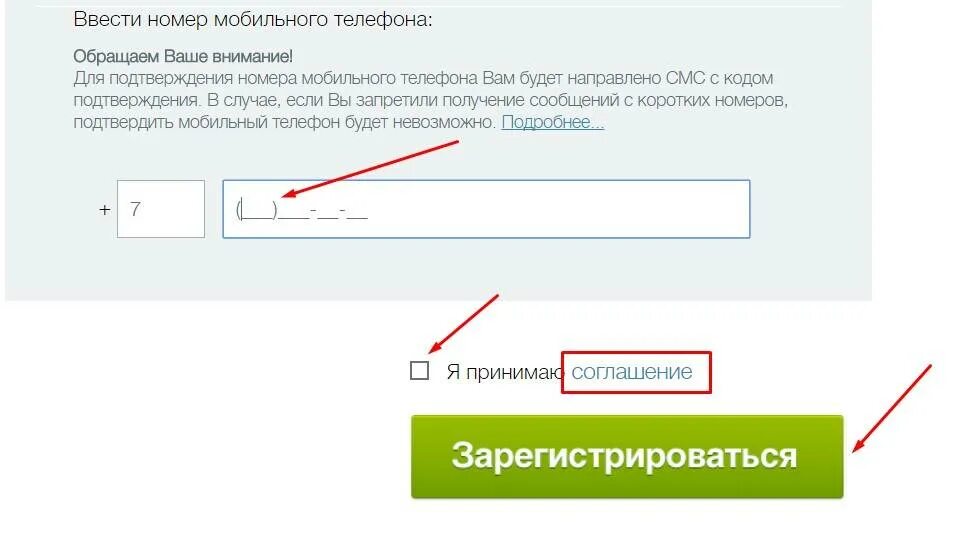Click the green Зарегистрироваться button
This screenshot has height=538, width=968.
click(x=627, y=456)
